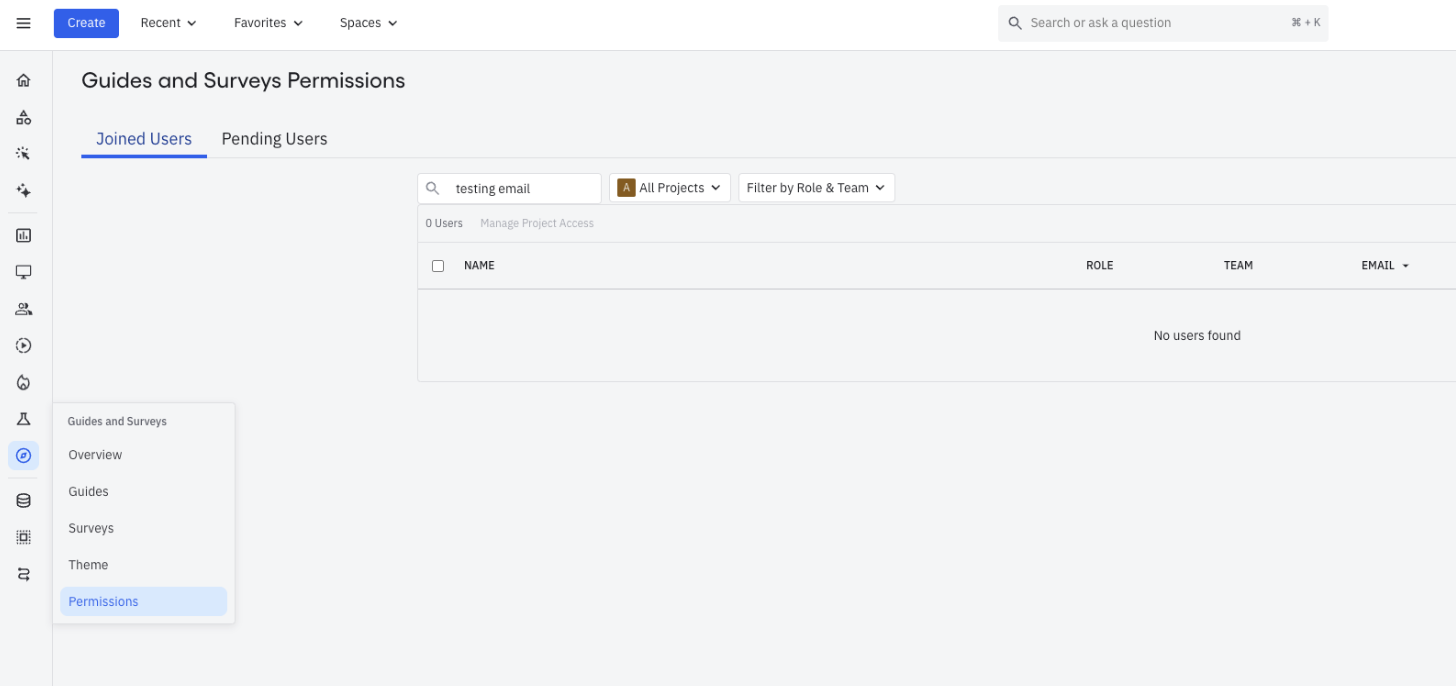Open Filter by Role & Team dropdown
The height and width of the screenshot is (686, 1456).
point(816,188)
